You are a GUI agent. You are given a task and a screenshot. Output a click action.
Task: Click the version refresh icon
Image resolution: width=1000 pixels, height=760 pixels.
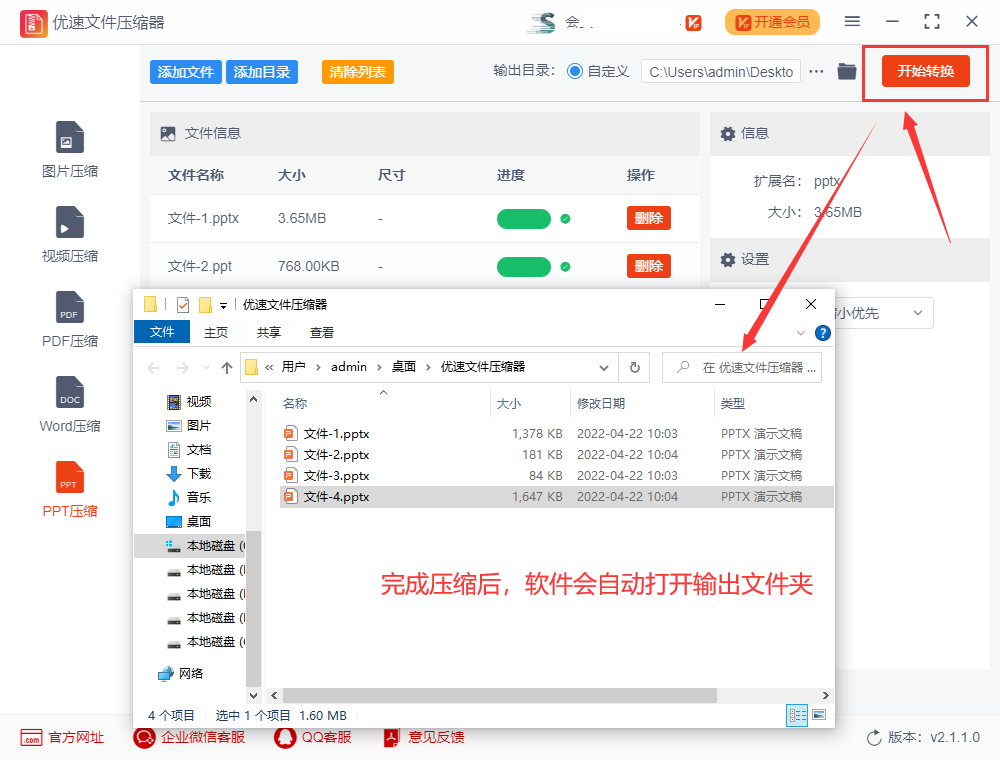click(x=874, y=738)
